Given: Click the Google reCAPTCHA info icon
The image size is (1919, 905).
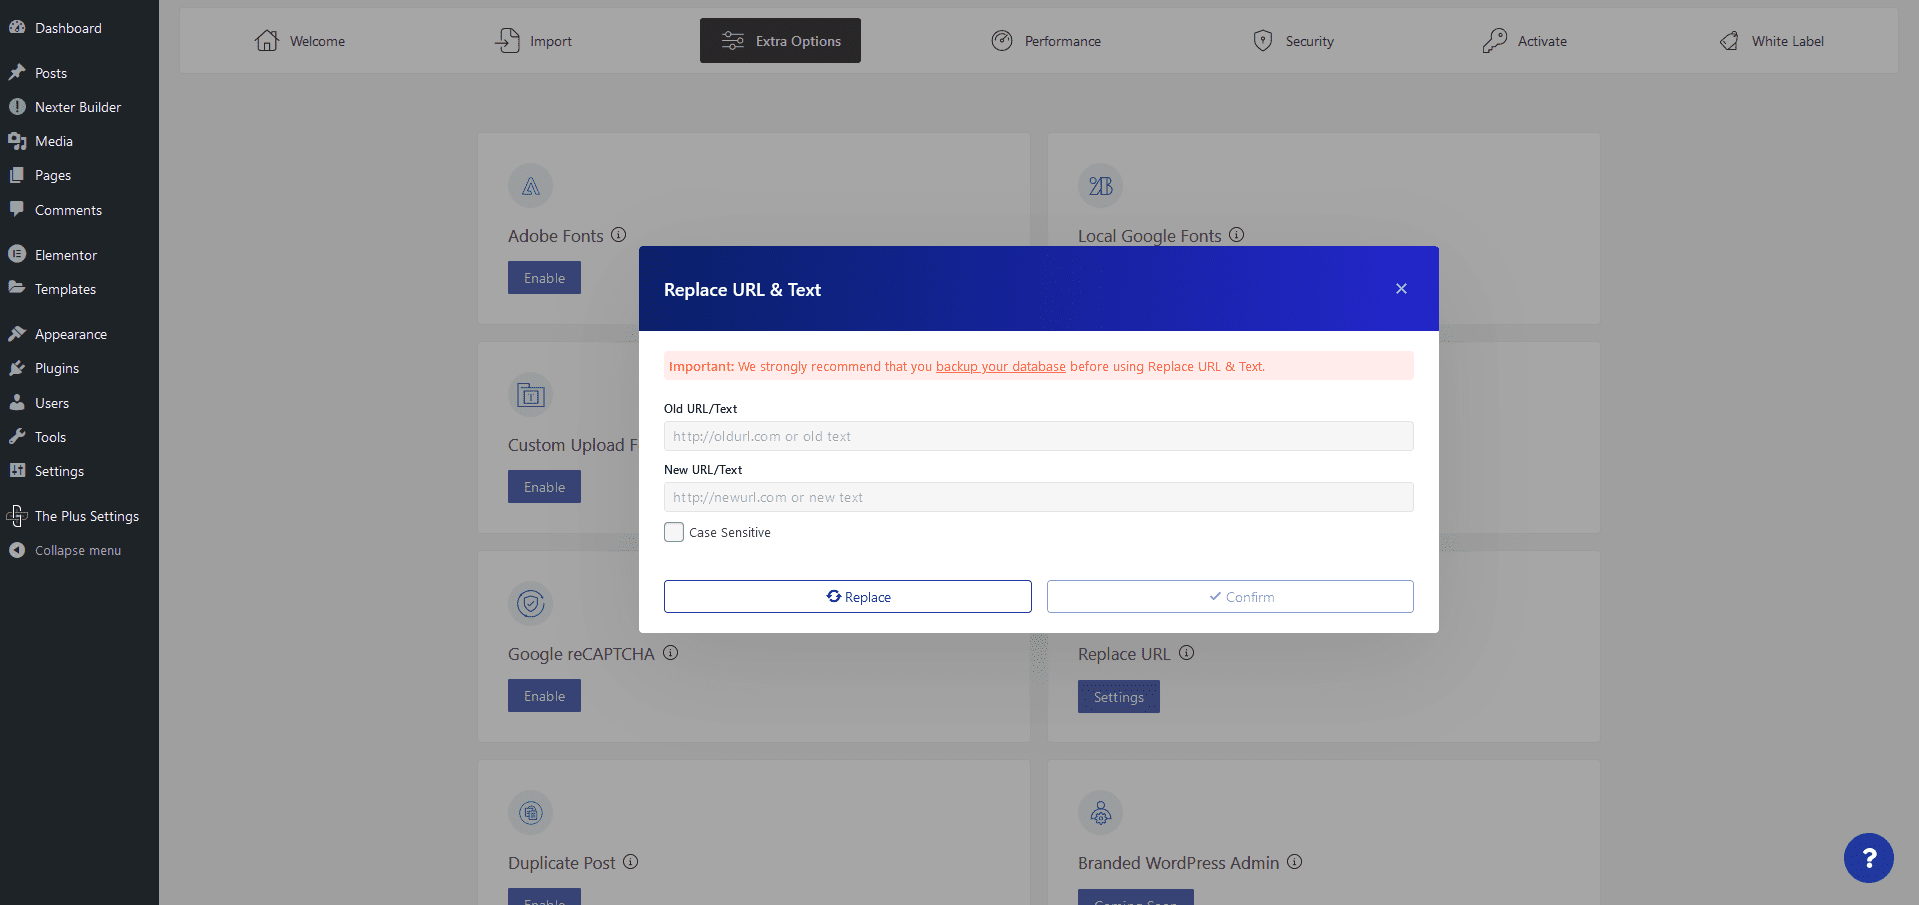Looking at the screenshot, I should tap(671, 653).
